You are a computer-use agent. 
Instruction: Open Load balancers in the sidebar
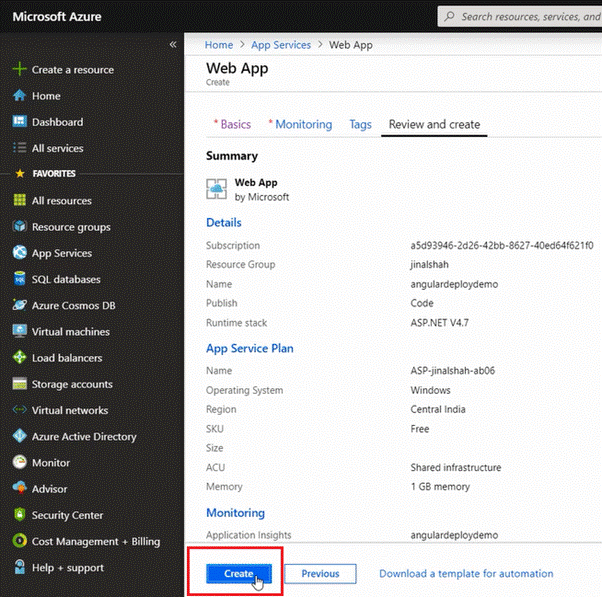pyautogui.click(x=67, y=358)
